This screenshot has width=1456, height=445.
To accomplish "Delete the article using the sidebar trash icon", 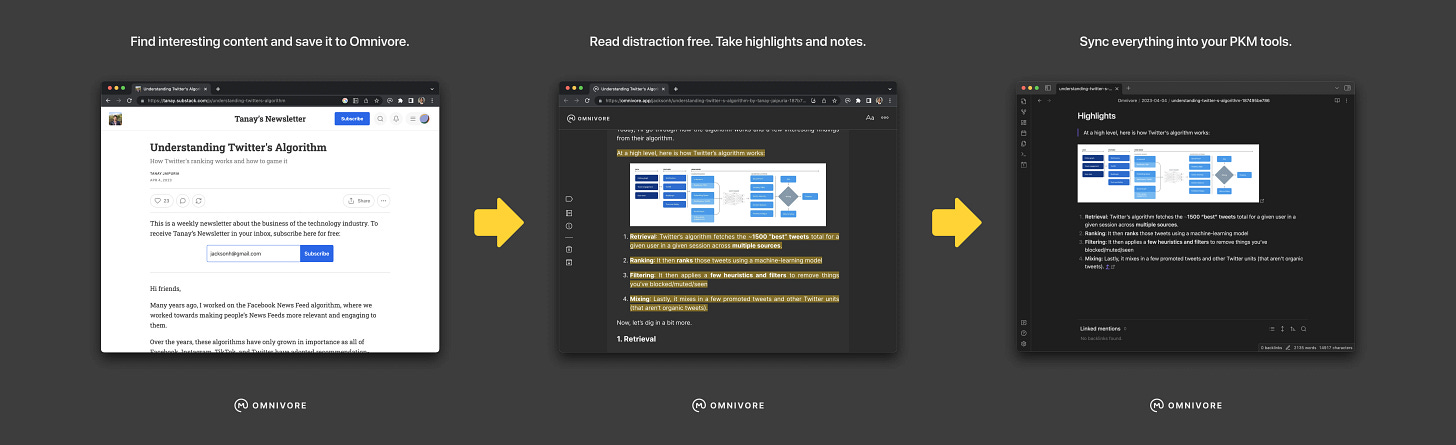I will coord(569,247).
